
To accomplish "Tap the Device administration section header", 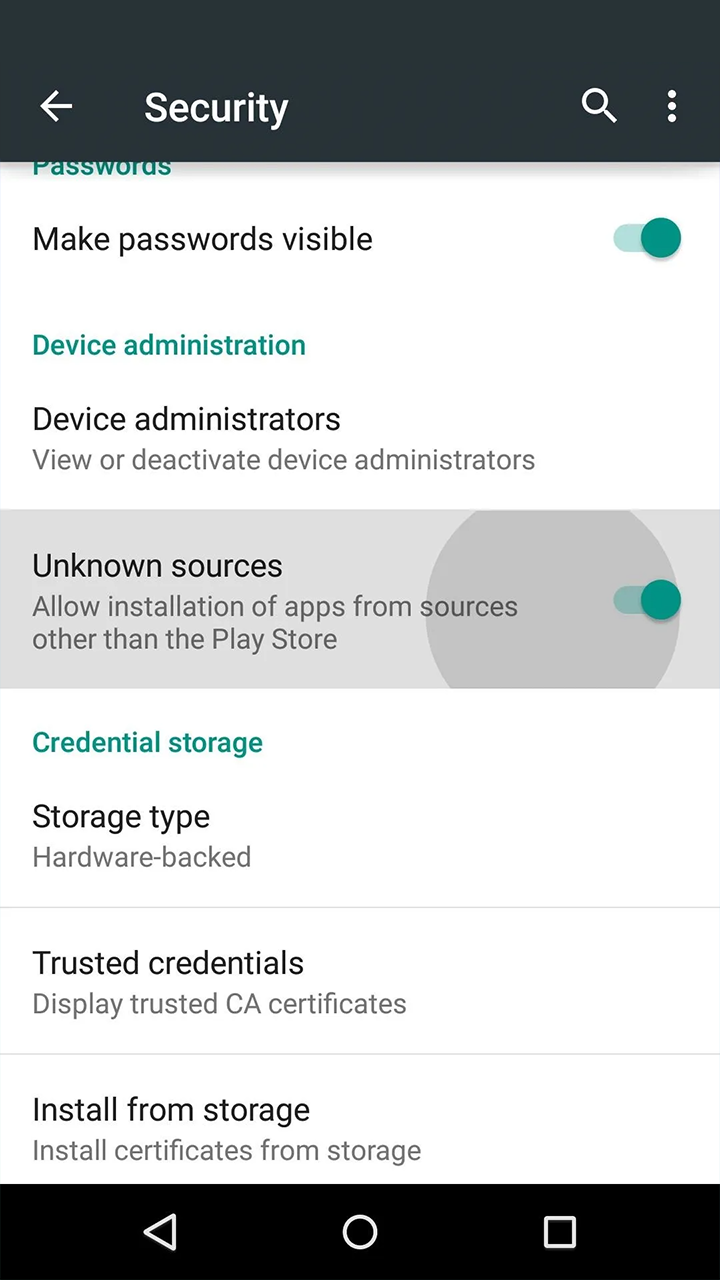I will click(169, 345).
